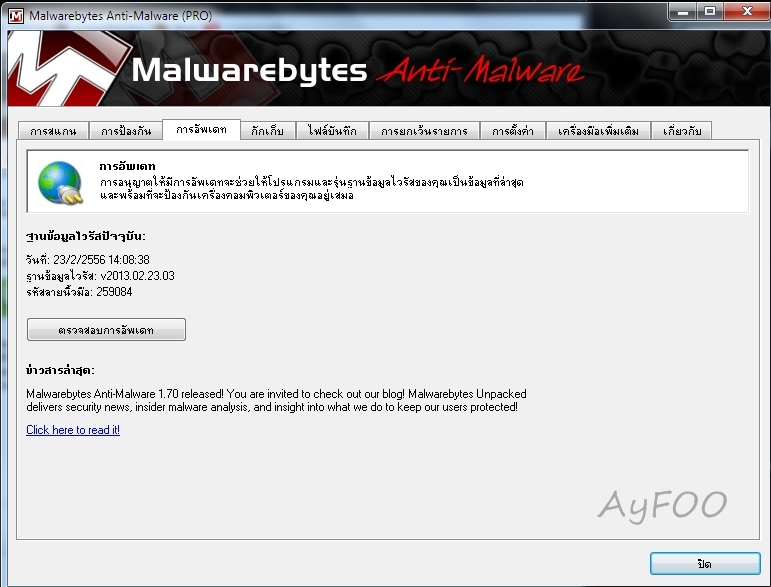This screenshot has width=771, height=587.
Task: Go to the ไฟล์บันทึก tab
Action: coord(332,131)
